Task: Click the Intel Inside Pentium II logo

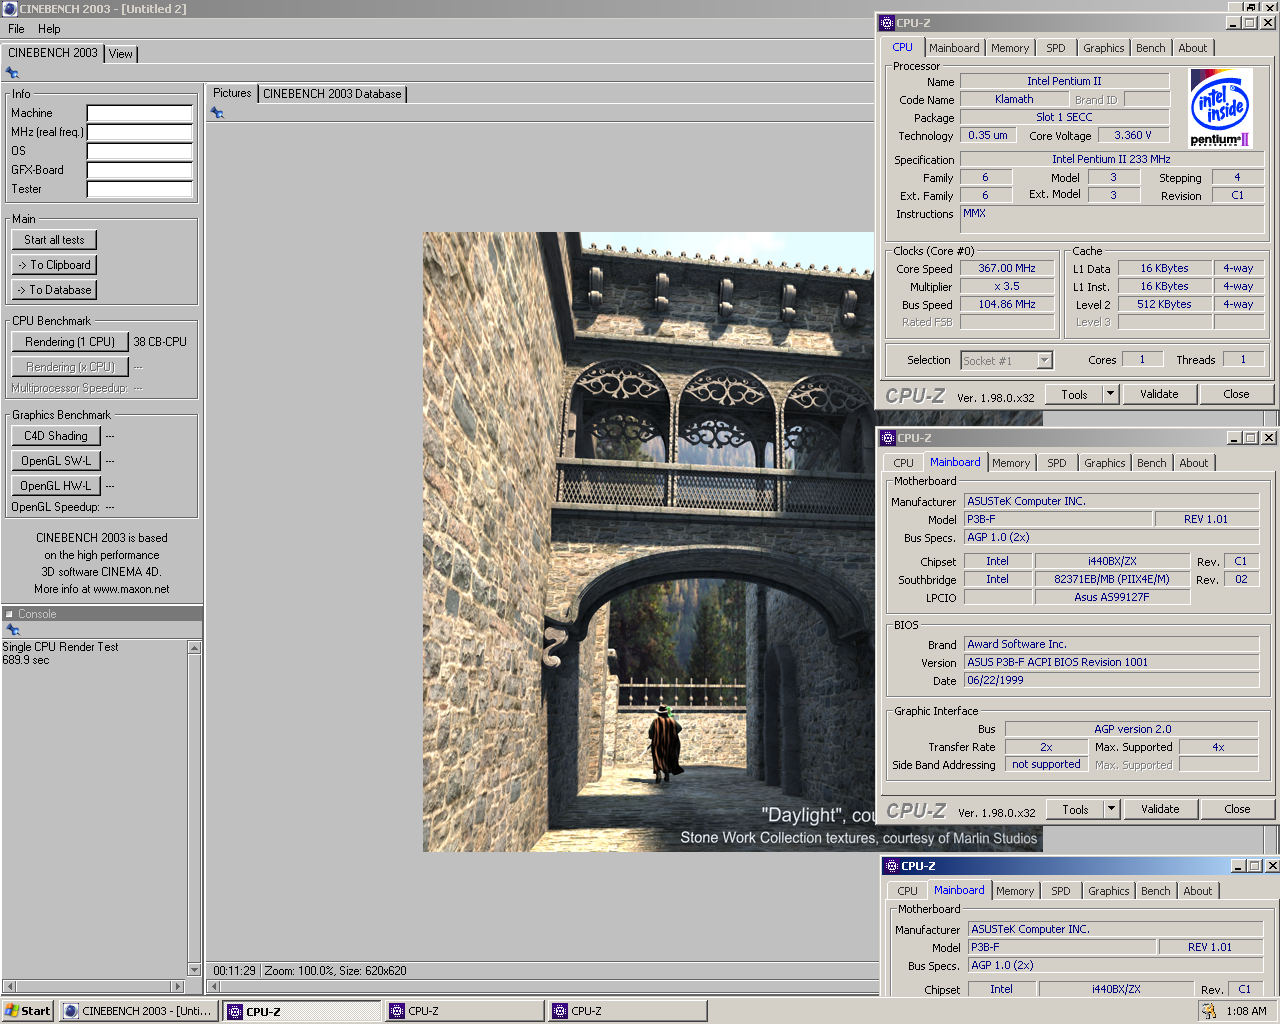Action: [1220, 108]
